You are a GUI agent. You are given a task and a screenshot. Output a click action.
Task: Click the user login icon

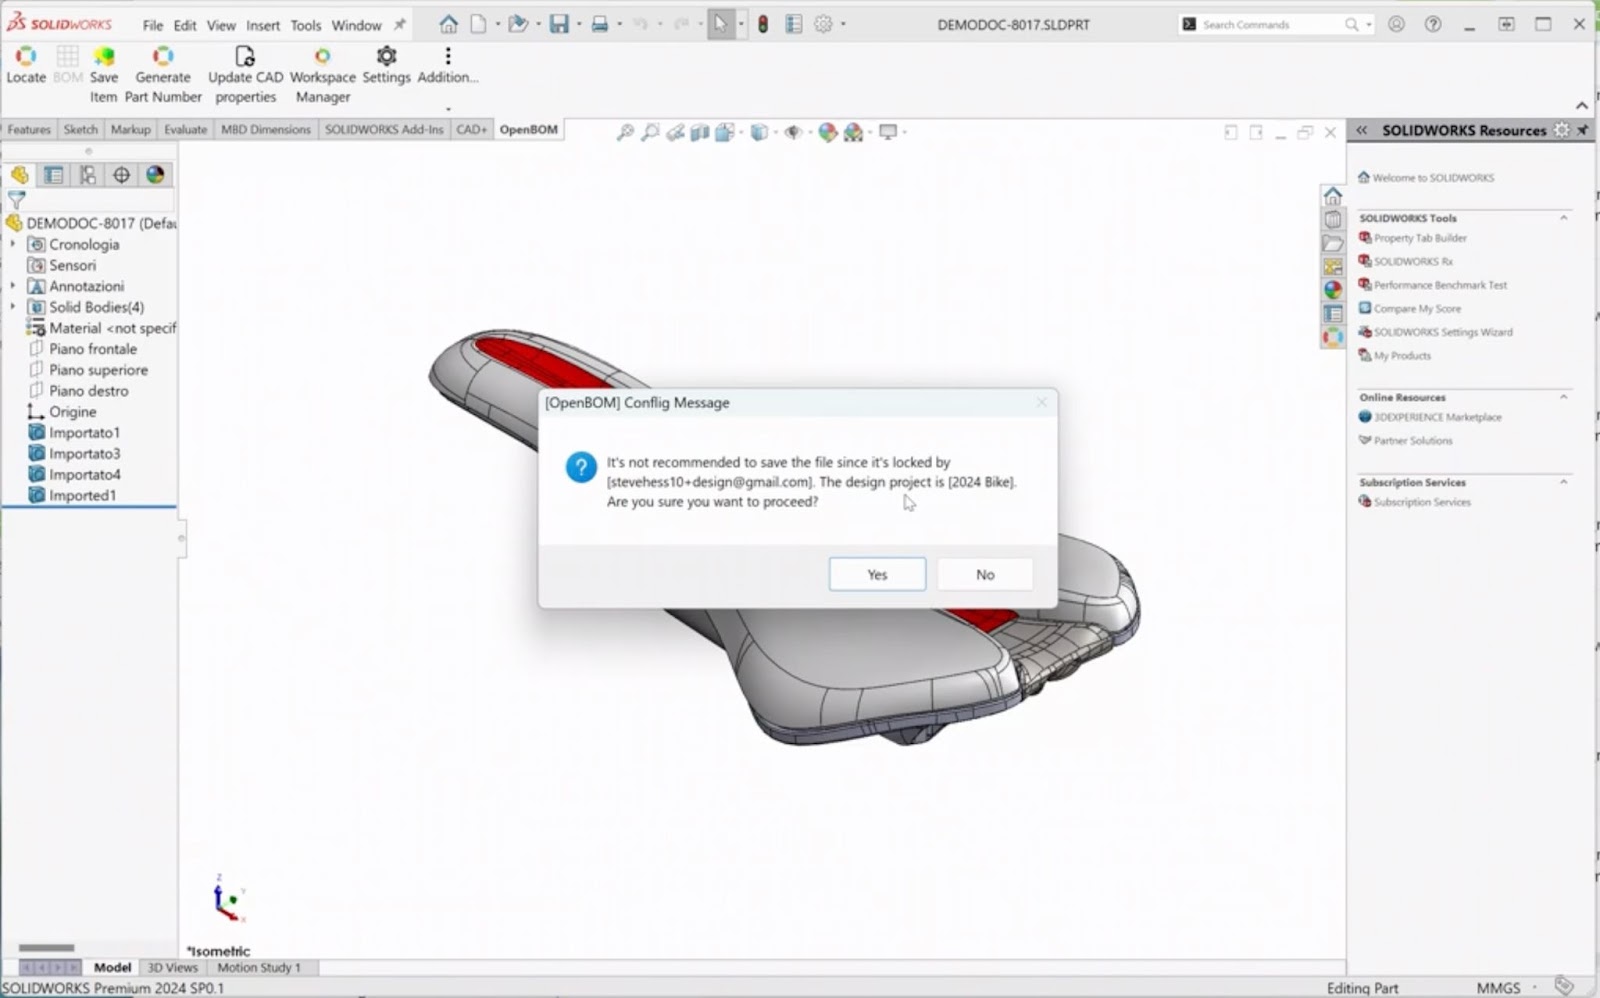tap(1396, 24)
